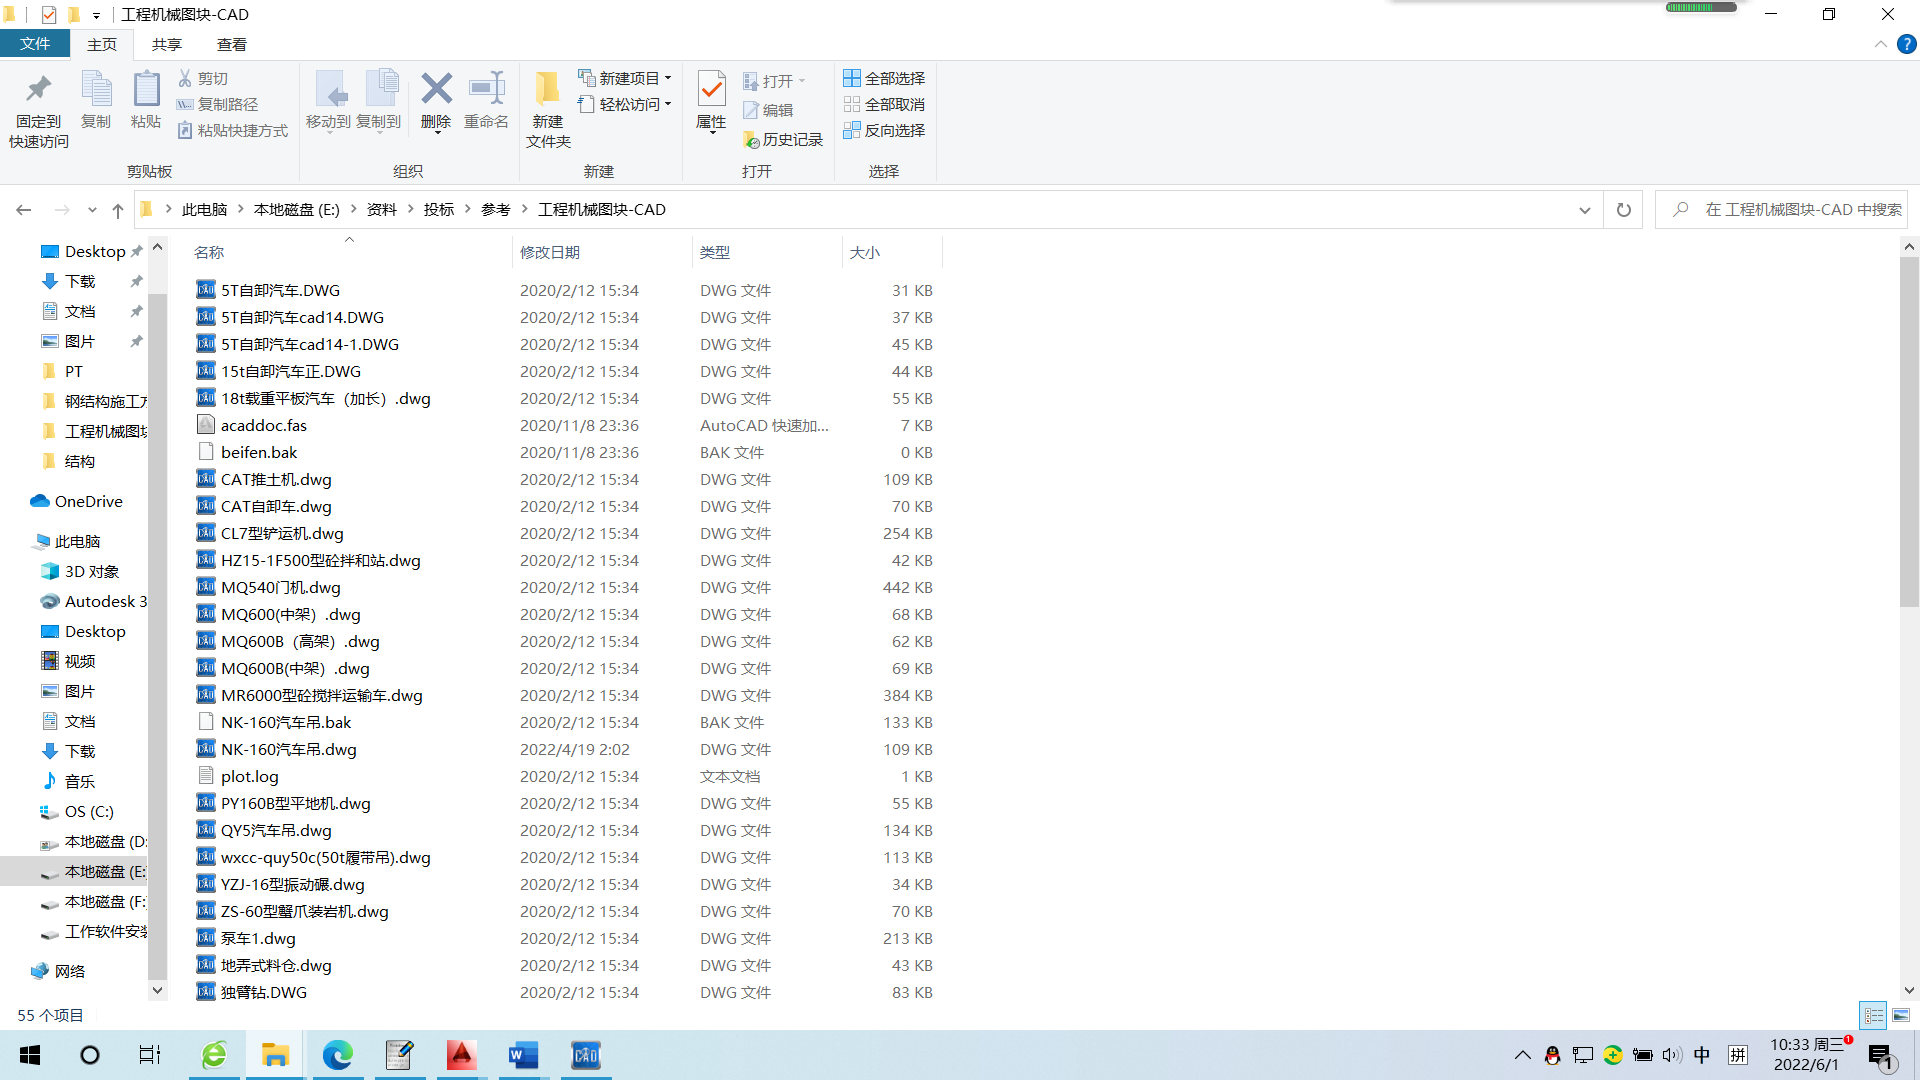Screen dimensions: 1920x1080
Task: Open the address bar history dropdown
Action: tap(1584, 210)
